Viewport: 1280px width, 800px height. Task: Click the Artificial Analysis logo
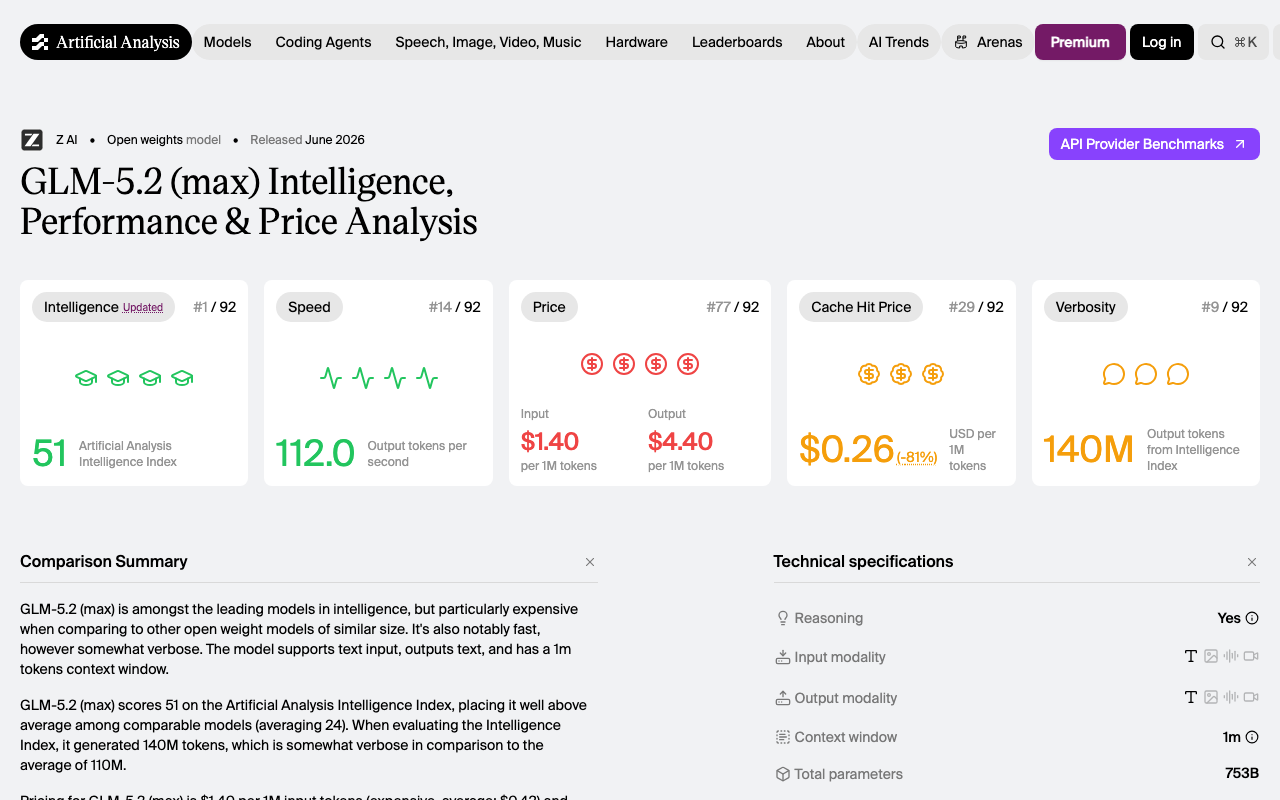click(106, 42)
